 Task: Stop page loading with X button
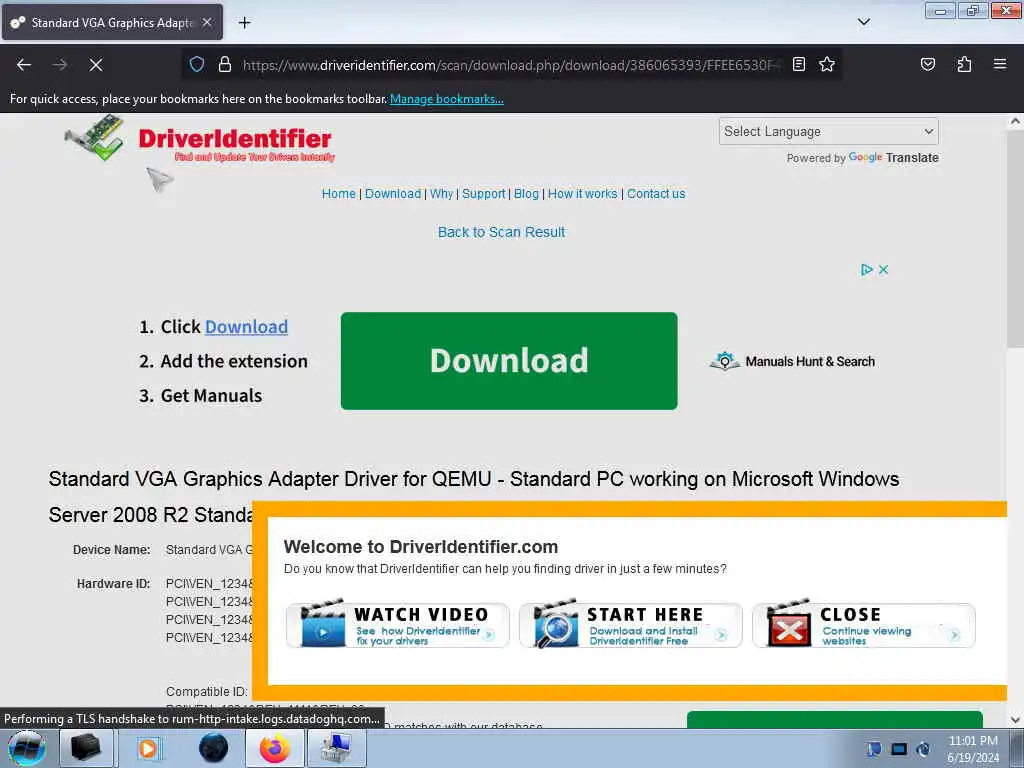95,65
